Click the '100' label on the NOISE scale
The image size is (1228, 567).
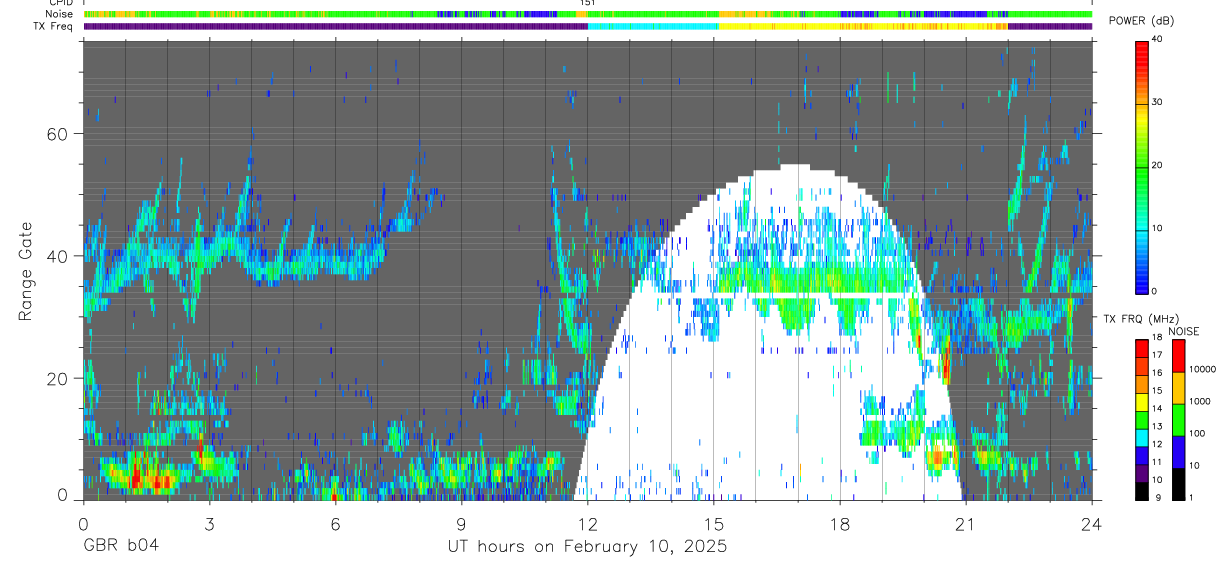(x=1196, y=433)
